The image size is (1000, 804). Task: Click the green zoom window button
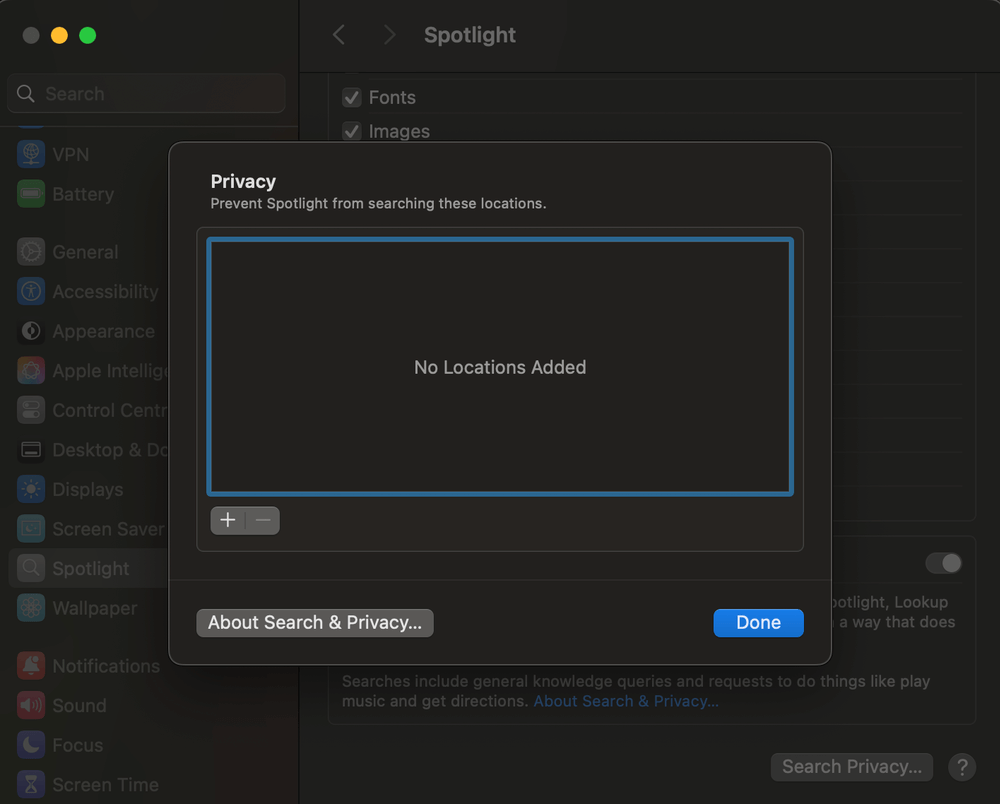pyautogui.click(x=87, y=35)
